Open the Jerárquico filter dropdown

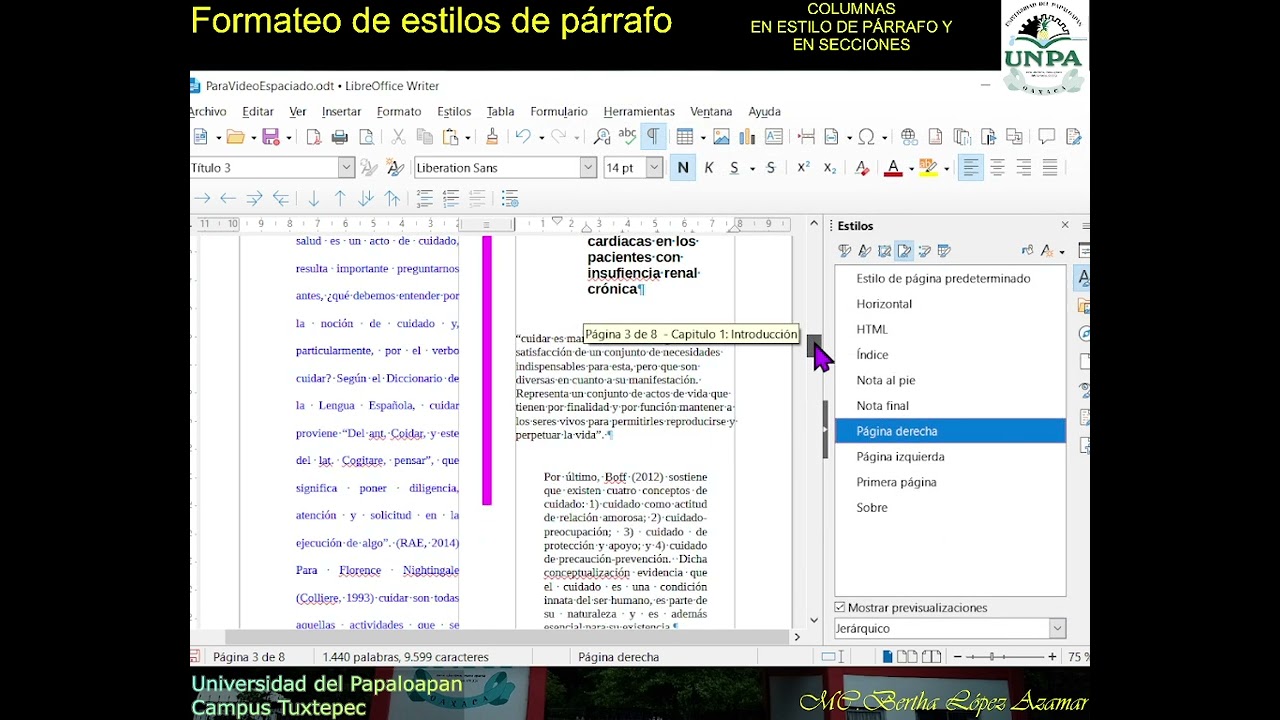(1057, 628)
